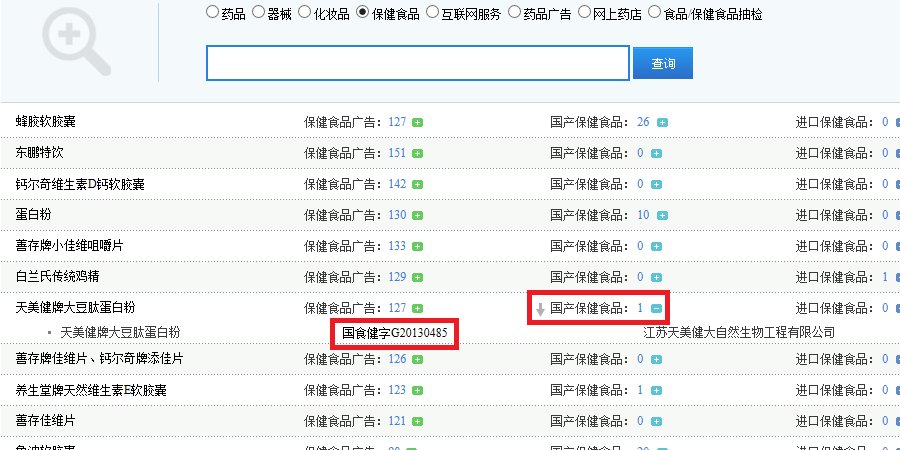Select the 化妆品 radio button

pyautogui.click(x=305, y=13)
